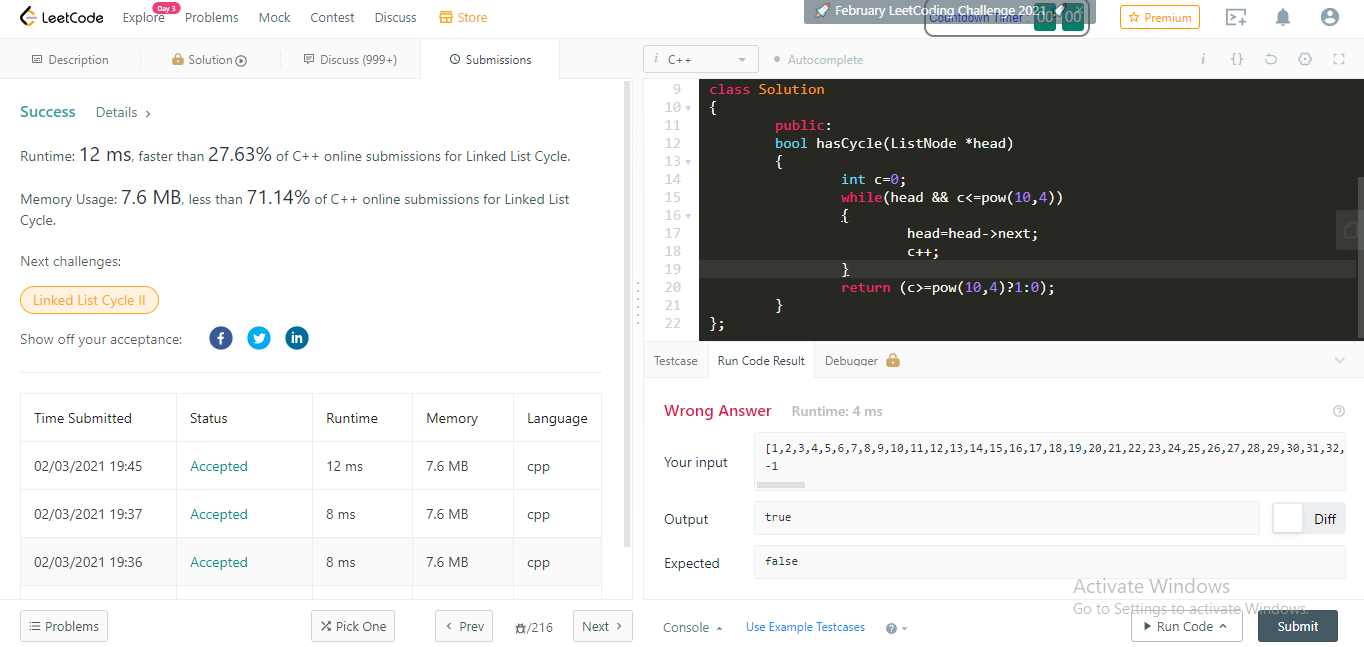Click the editor info icon
This screenshot has width=1364, height=647.
pyautogui.click(x=1203, y=60)
